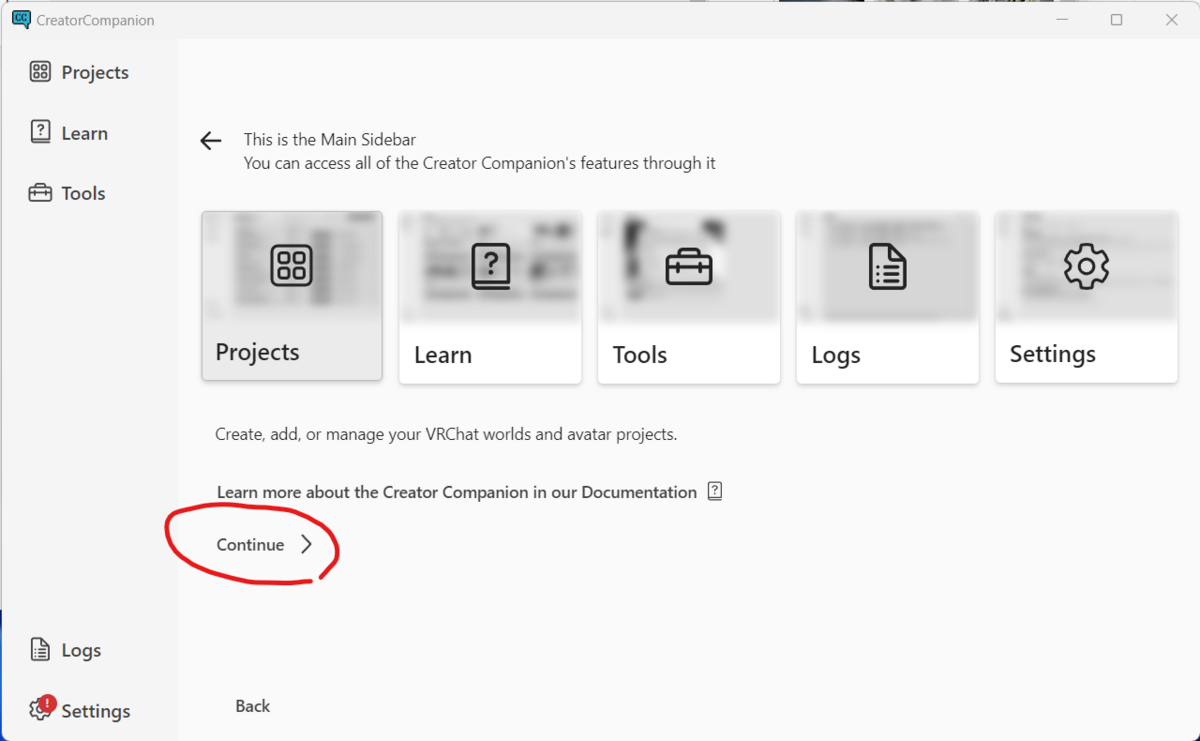
Task: Click the Learn book icon in the sidebar
Action: point(40,132)
